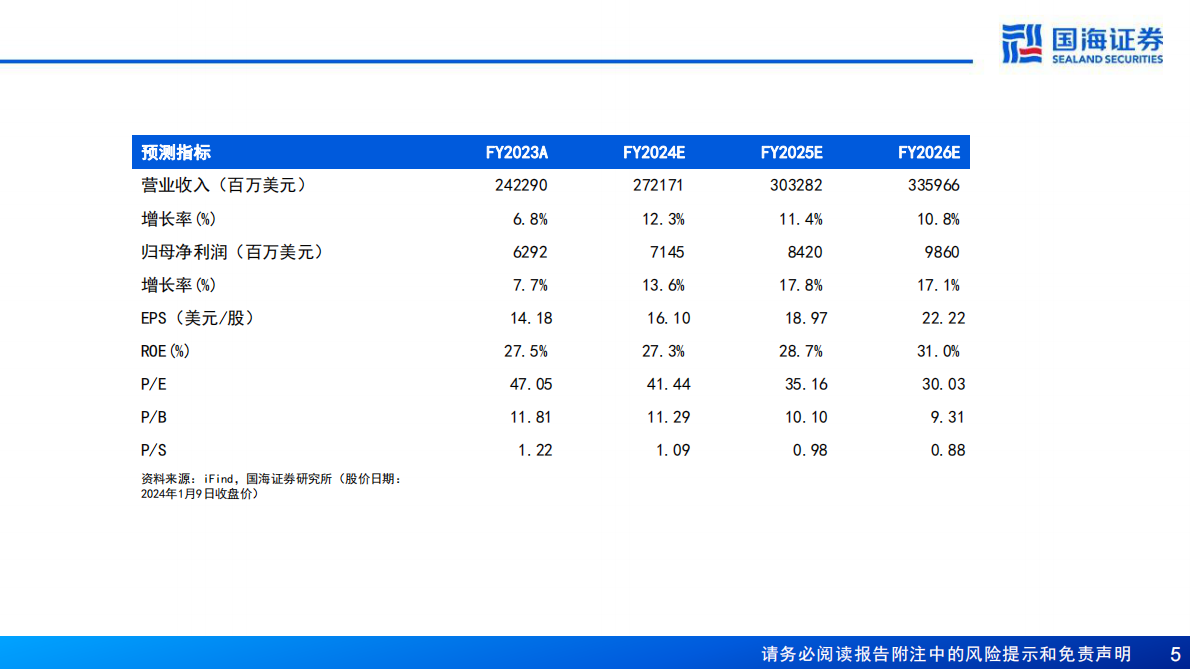
Task: Click the 预测指标 table header cell
Action: pyautogui.click(x=175, y=152)
